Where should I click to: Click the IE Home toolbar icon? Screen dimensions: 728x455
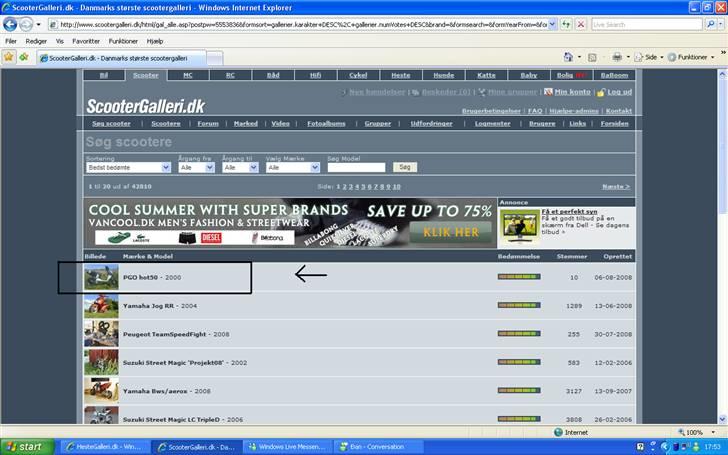tap(568, 57)
